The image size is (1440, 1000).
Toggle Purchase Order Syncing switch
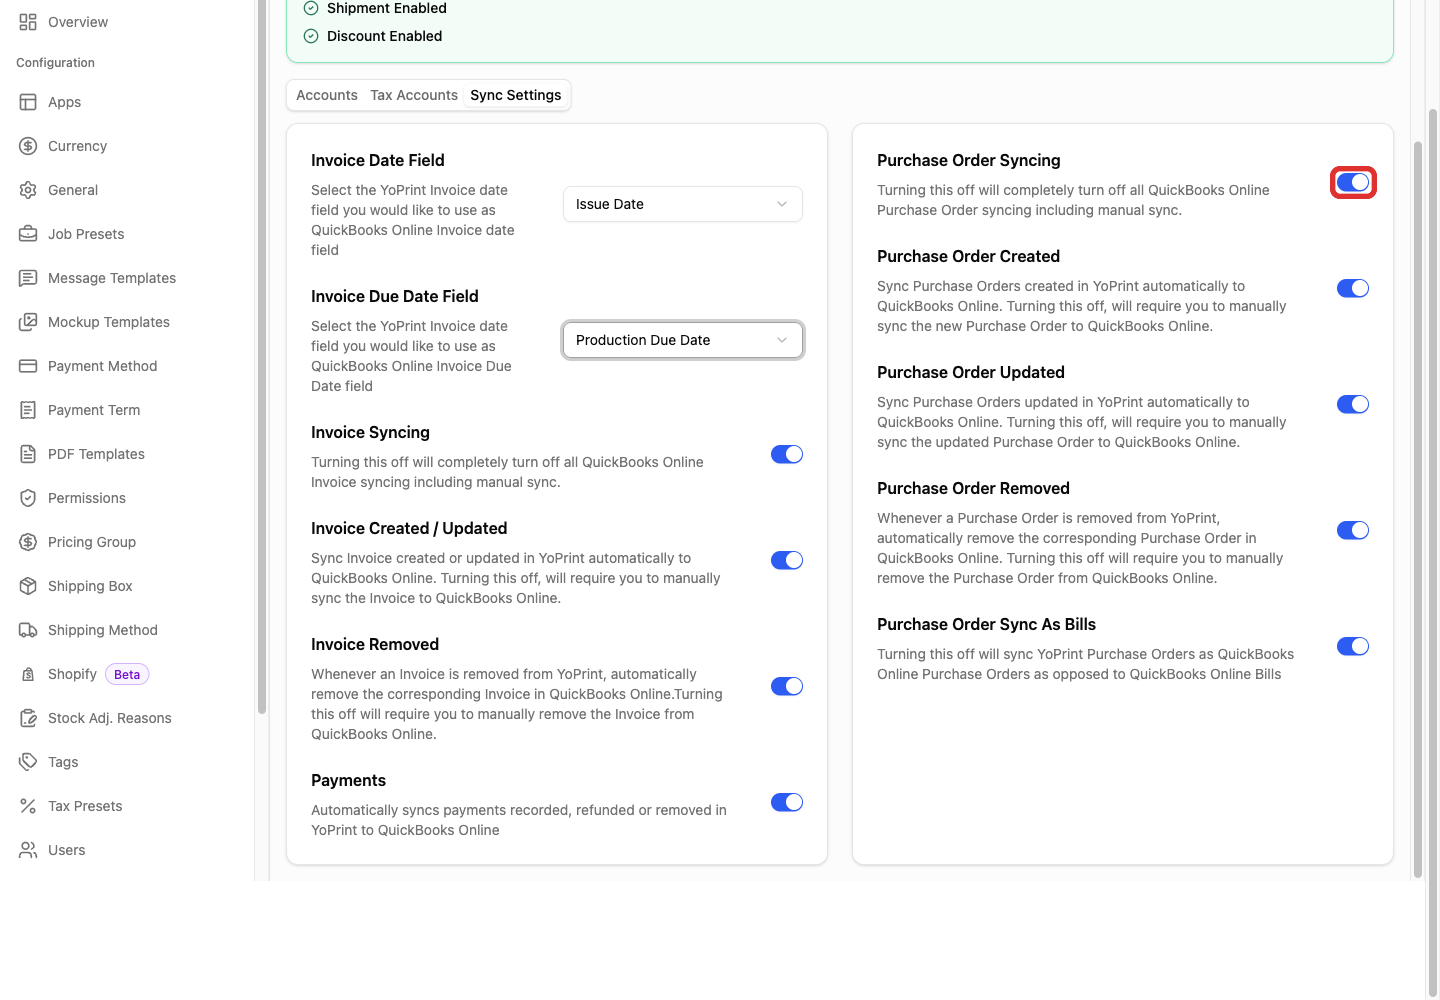click(1353, 182)
